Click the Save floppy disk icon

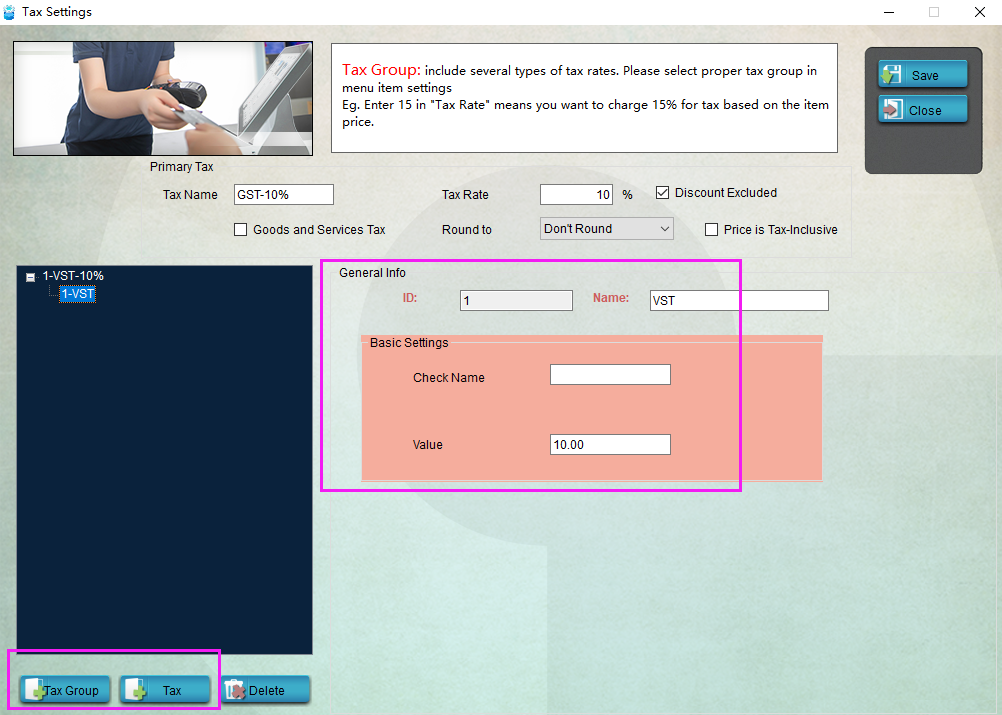tap(891, 75)
